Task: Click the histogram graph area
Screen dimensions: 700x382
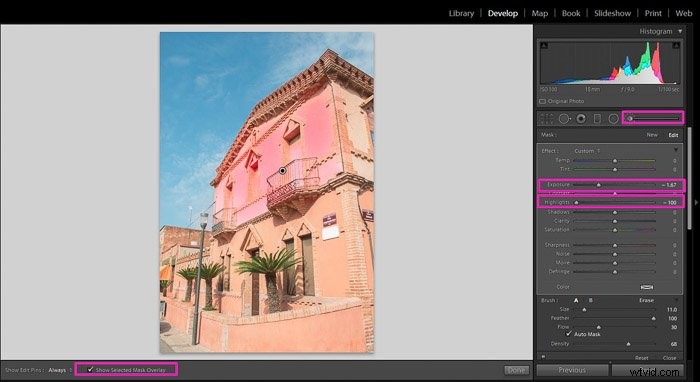Action: click(610, 62)
